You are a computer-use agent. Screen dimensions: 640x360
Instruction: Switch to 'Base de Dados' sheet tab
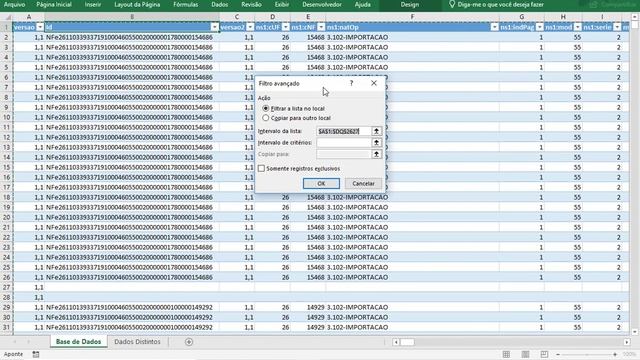78,342
